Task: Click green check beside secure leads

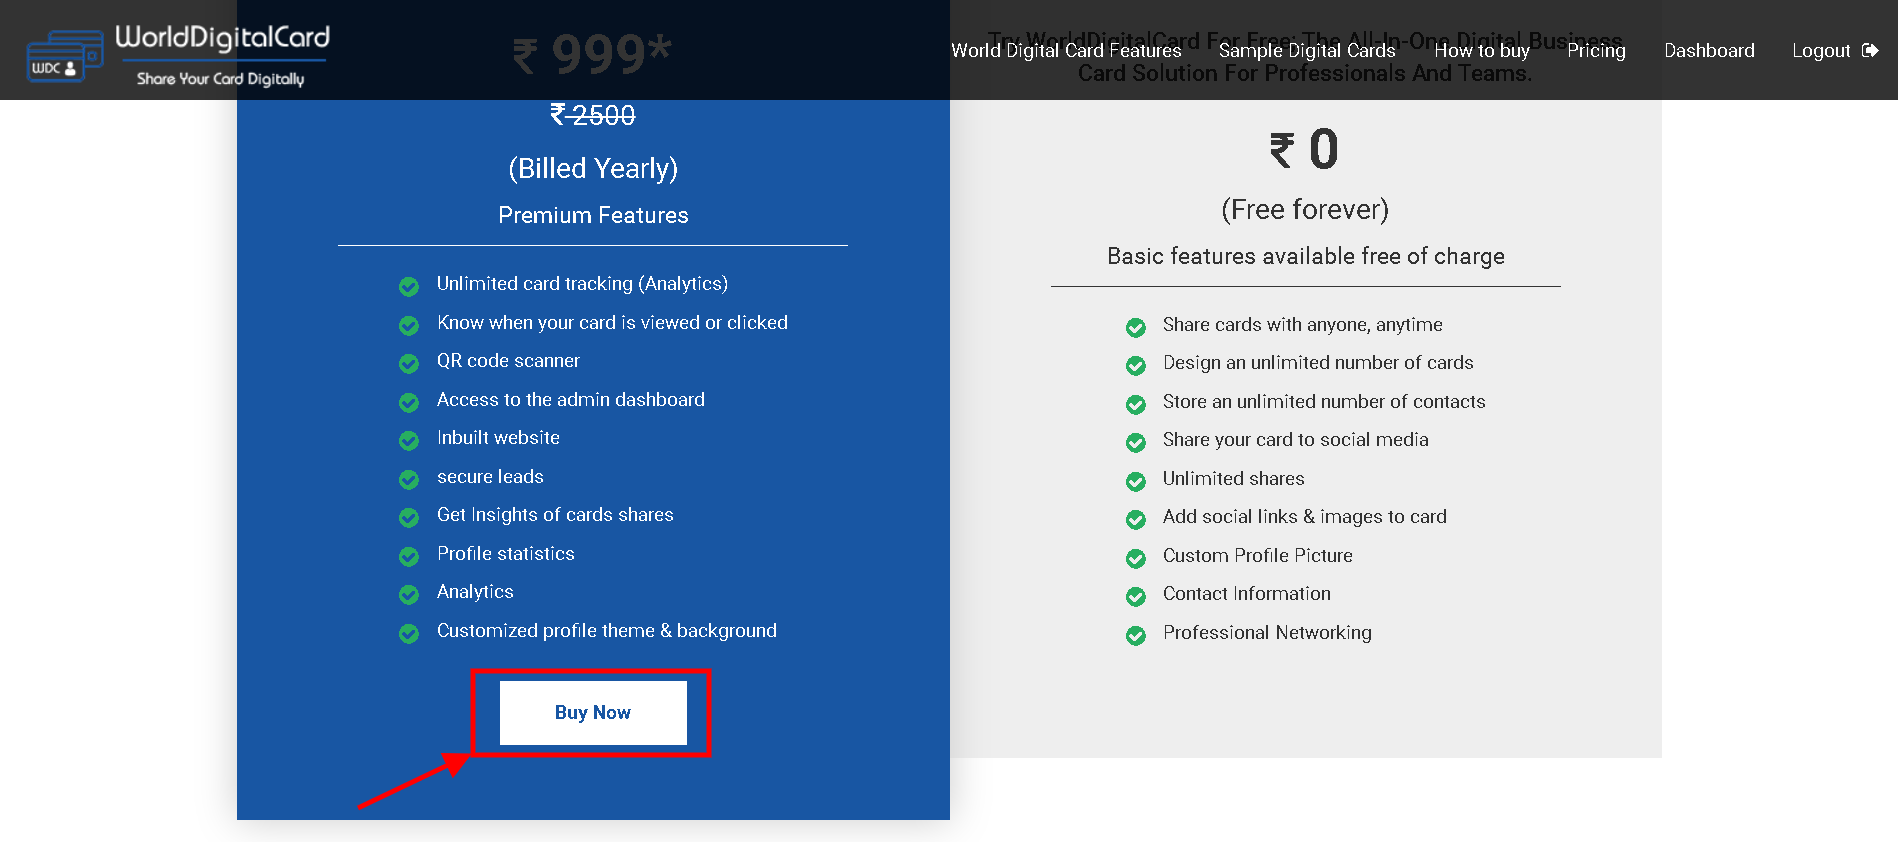Action: (x=409, y=480)
